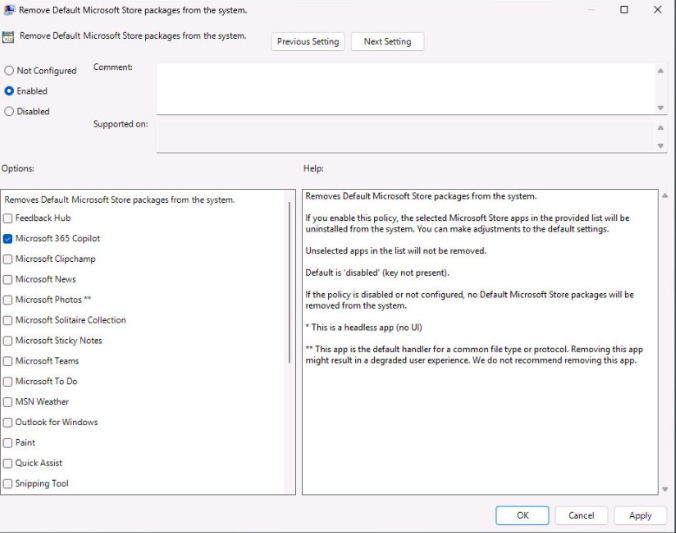The width and height of the screenshot is (676, 533).
Task: Cancel the policy dialog
Action: 581,515
